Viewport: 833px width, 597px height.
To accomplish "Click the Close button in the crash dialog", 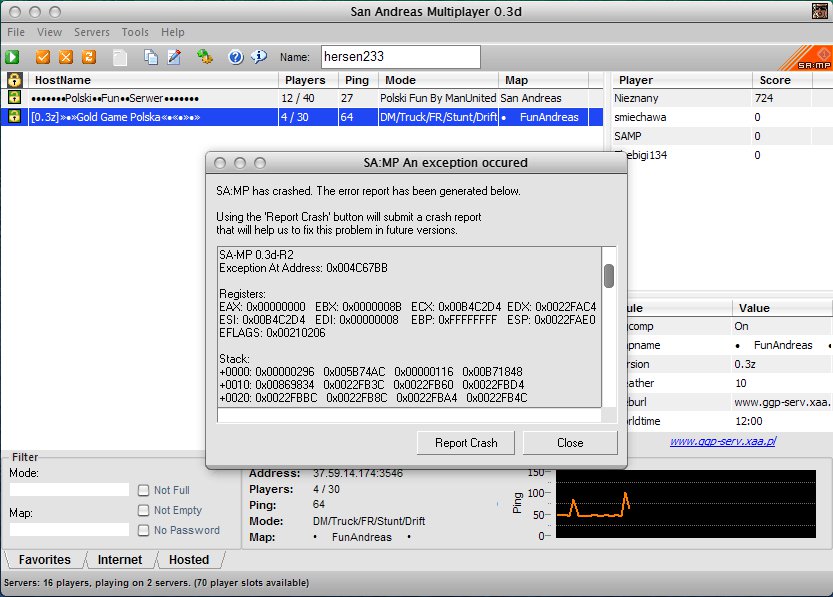I will point(570,443).
